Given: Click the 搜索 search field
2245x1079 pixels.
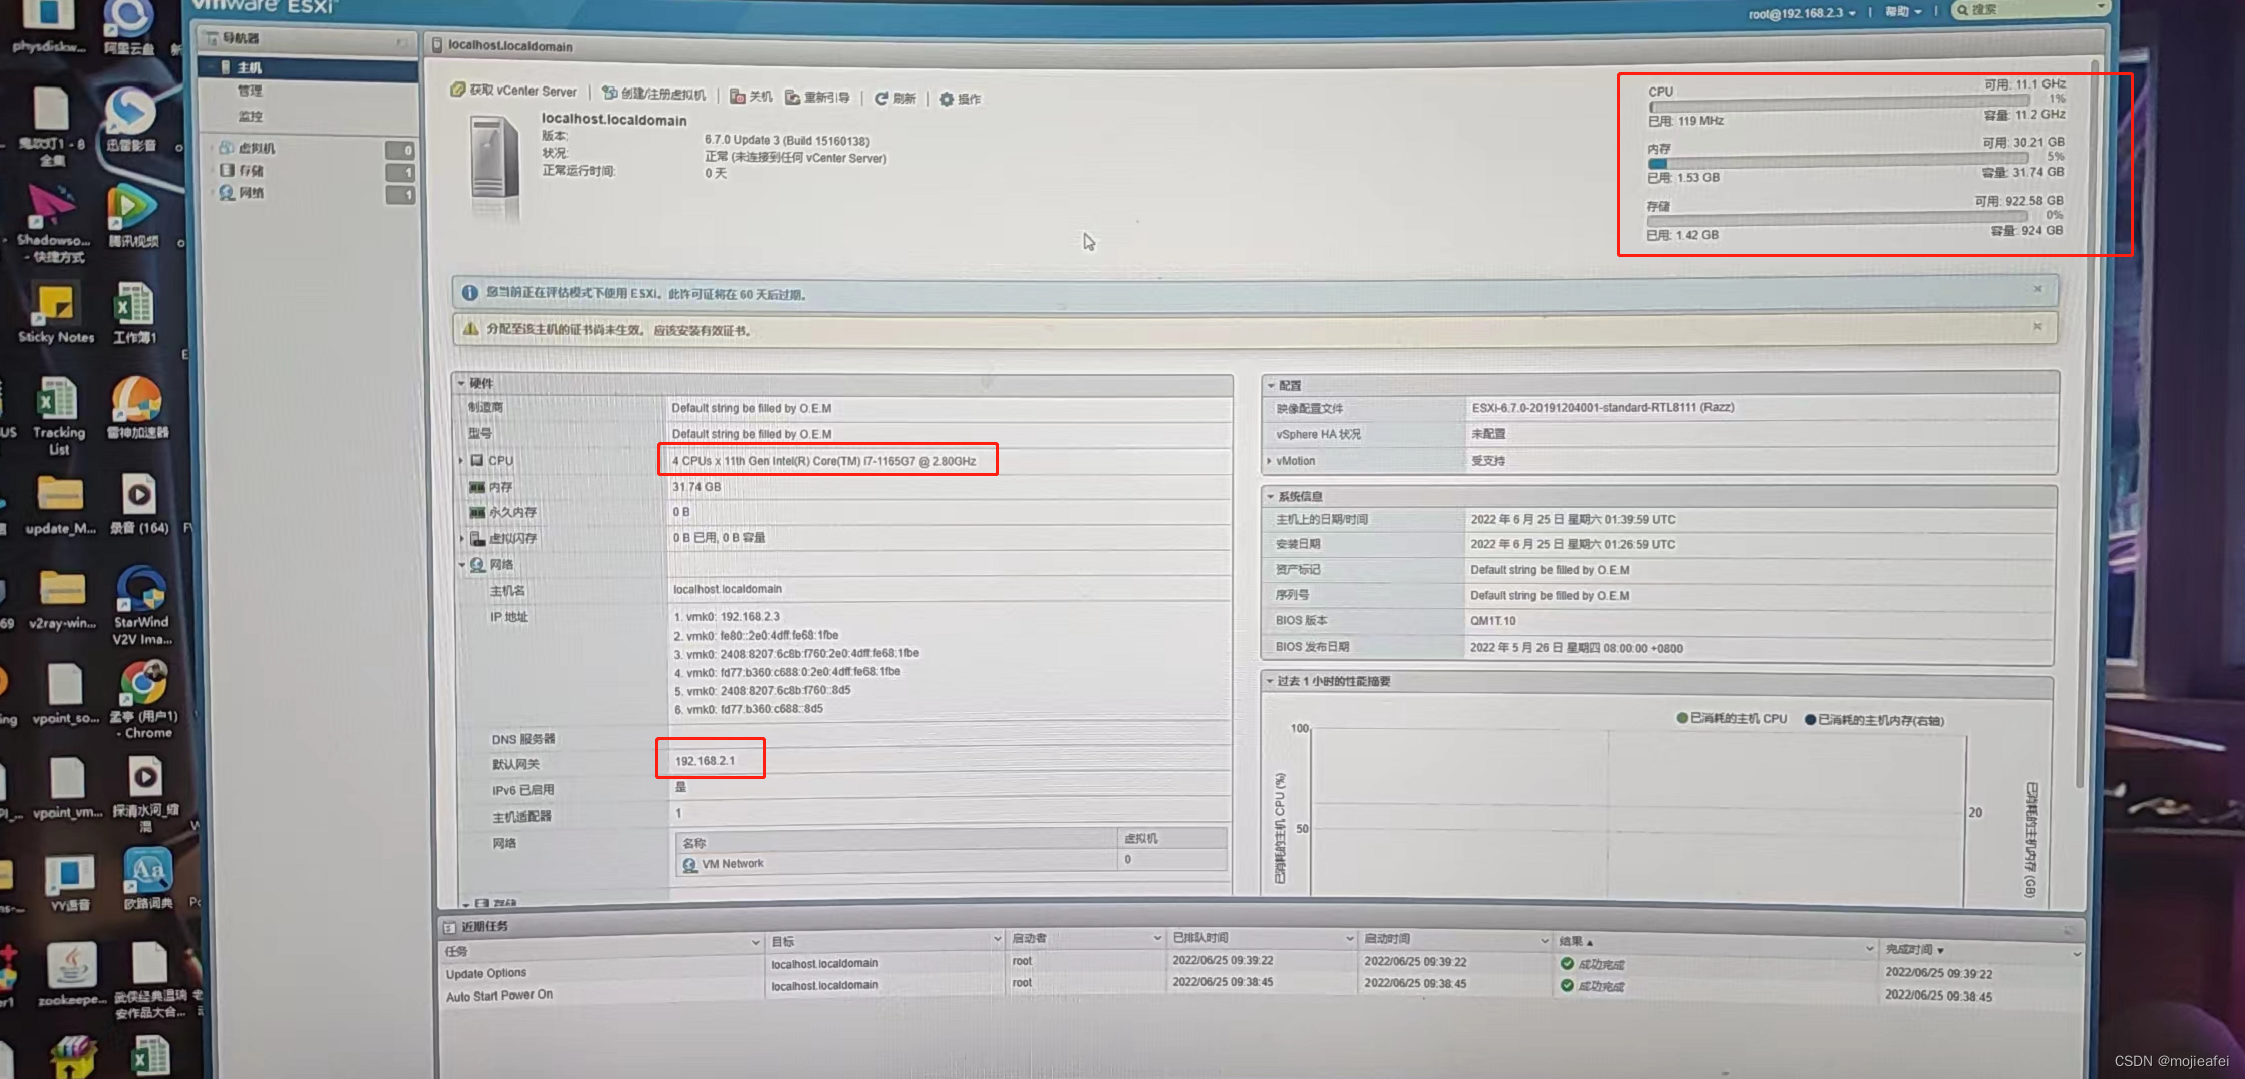Looking at the screenshot, I should click(2030, 9).
